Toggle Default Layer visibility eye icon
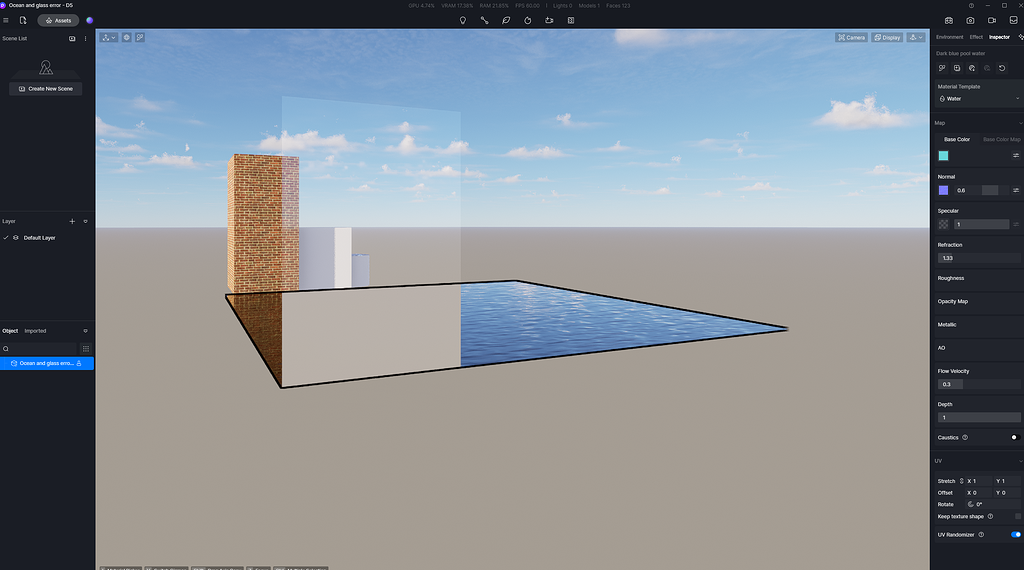The image size is (1024, 570). tap(16, 238)
